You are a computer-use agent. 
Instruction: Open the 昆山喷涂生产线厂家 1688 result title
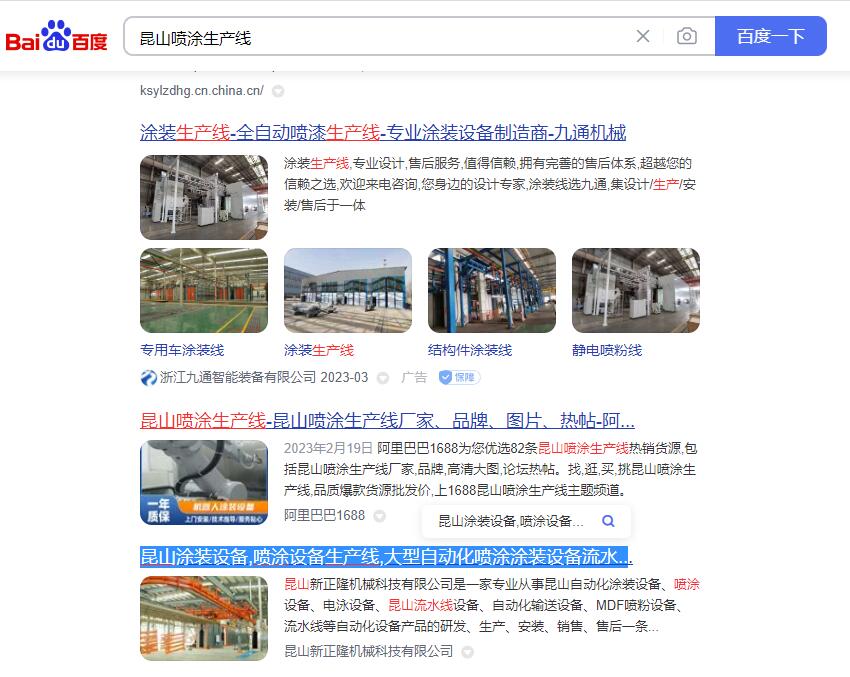(x=387, y=420)
